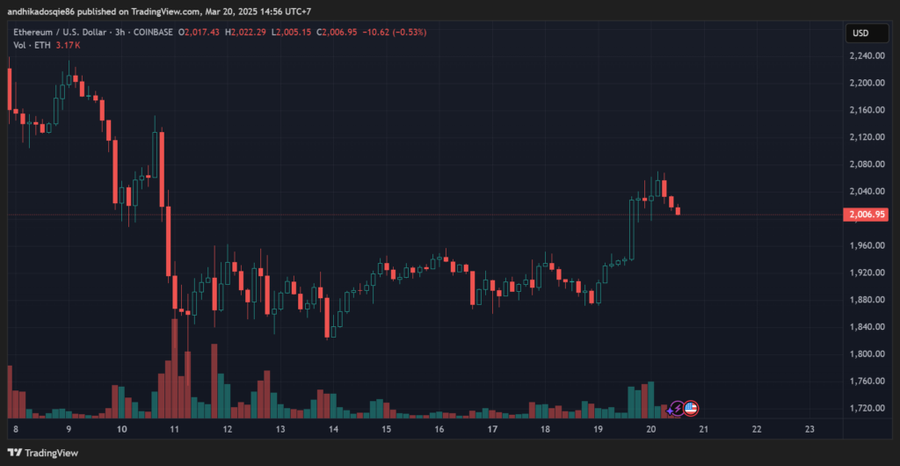Click the open value O2,017.43
The image size is (900, 466).
199,33
